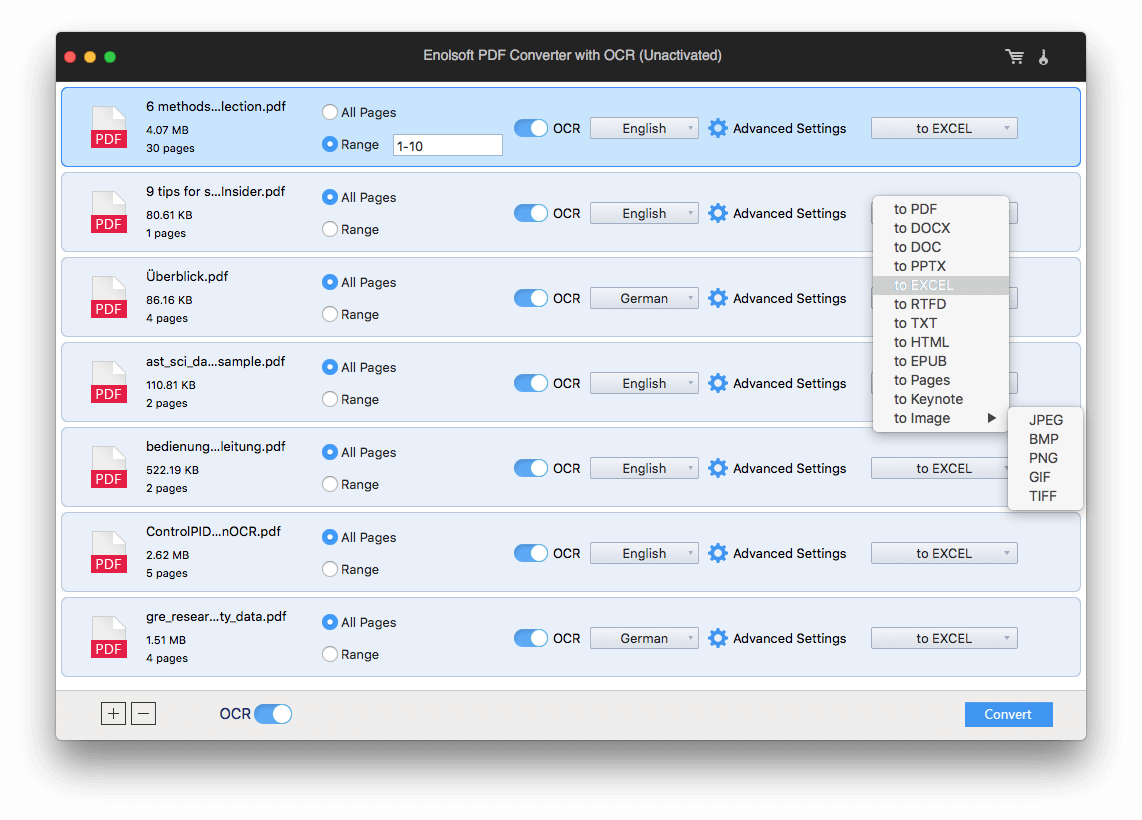Select PNG image format in submenu

pyautogui.click(x=1046, y=458)
